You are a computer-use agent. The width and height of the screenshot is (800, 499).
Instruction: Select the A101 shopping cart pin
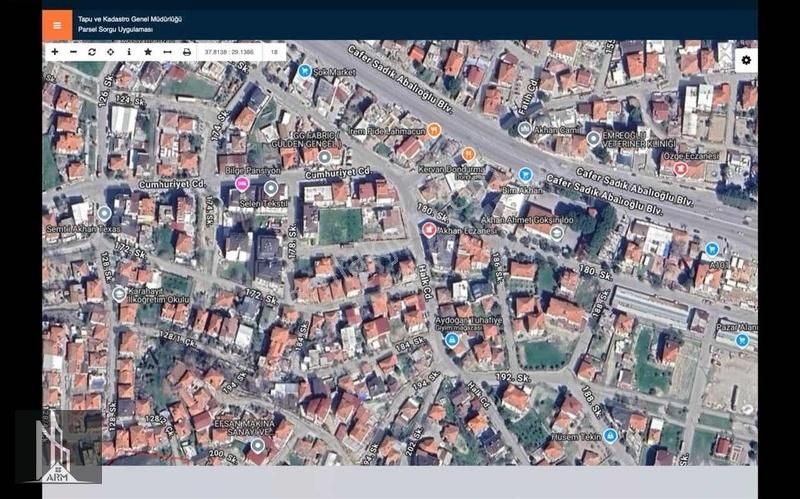coord(712,249)
